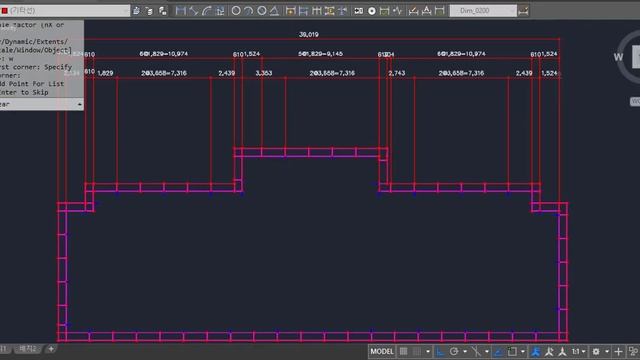Screen dimensions: 640x360
Task: Click the Dimension Space tool
Action: [x=329, y=11]
